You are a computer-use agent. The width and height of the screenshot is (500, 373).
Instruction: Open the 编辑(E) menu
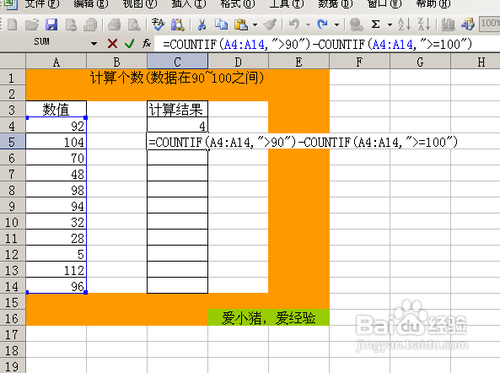(91, 4)
